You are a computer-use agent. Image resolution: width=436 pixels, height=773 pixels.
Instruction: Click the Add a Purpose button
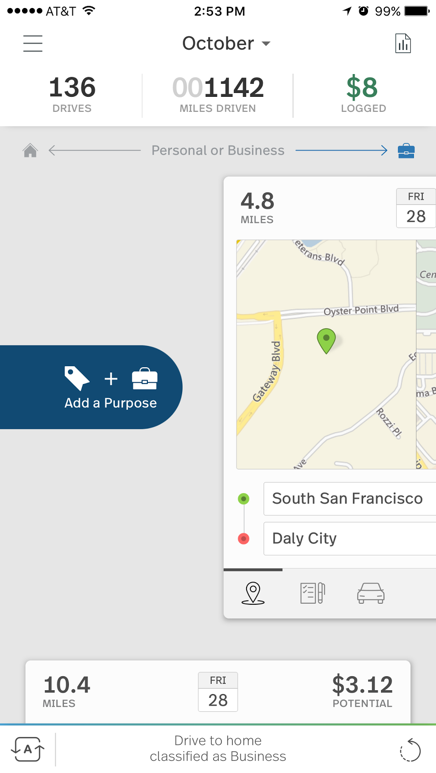coord(91,387)
